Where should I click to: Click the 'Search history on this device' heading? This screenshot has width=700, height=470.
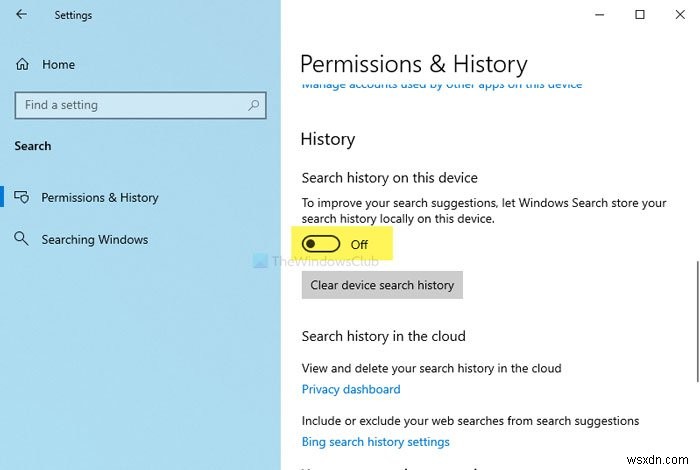click(389, 178)
